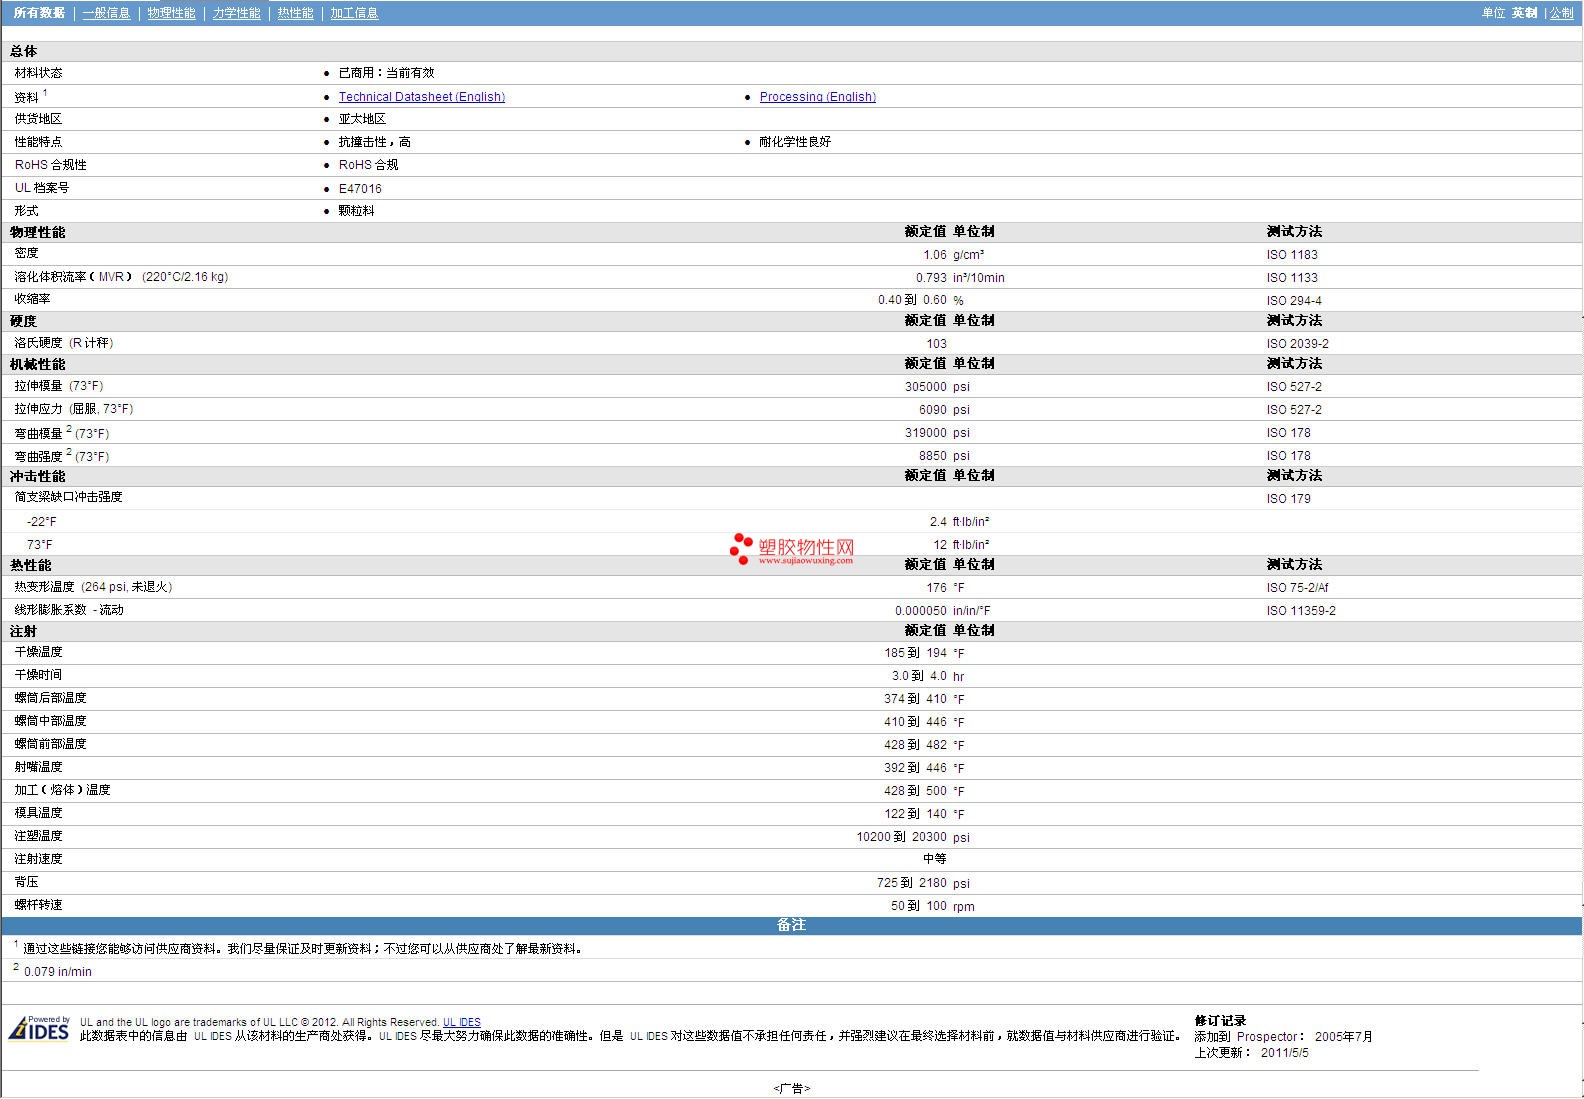Click the UL 档案号 row label
The width and height of the screenshot is (1584, 1099).
coord(42,188)
